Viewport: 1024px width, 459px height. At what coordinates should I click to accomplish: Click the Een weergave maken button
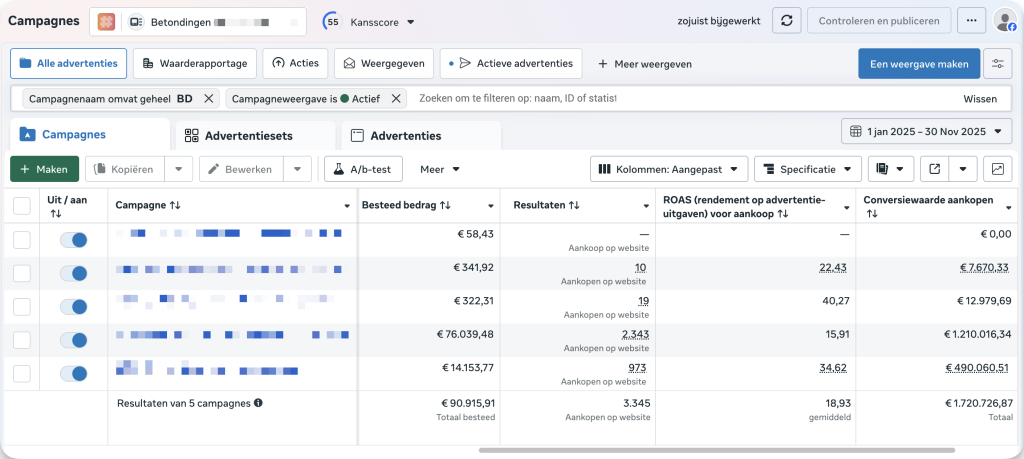click(918, 64)
